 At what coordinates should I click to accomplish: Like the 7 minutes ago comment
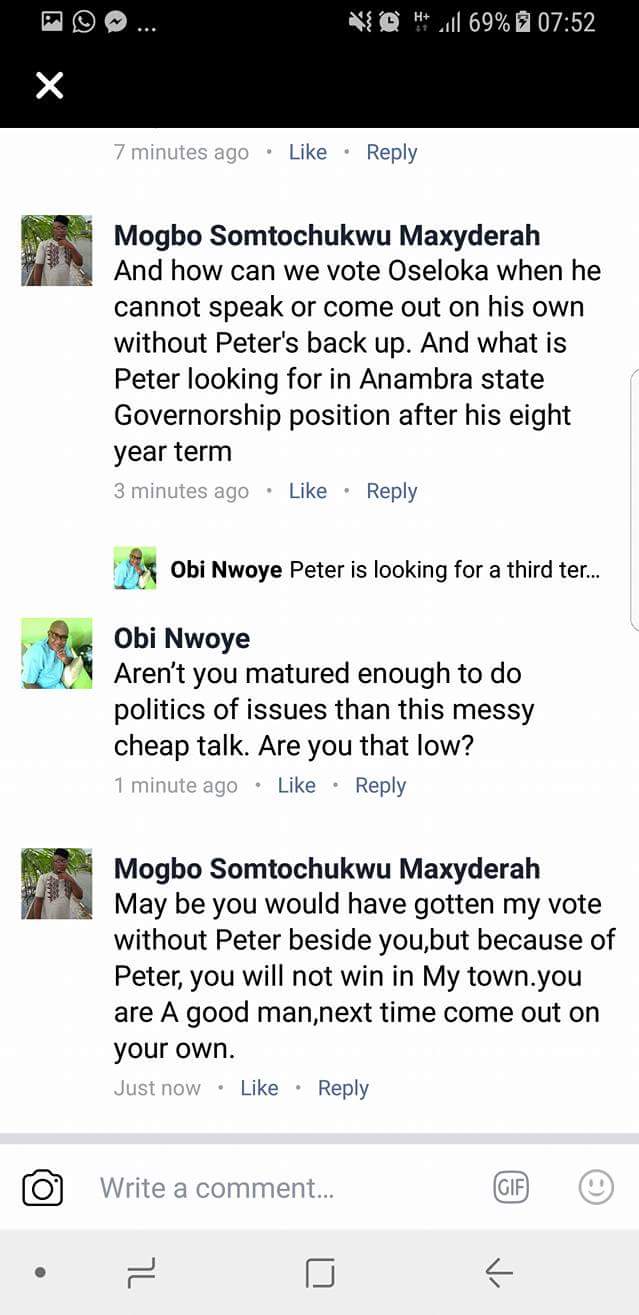[307, 152]
